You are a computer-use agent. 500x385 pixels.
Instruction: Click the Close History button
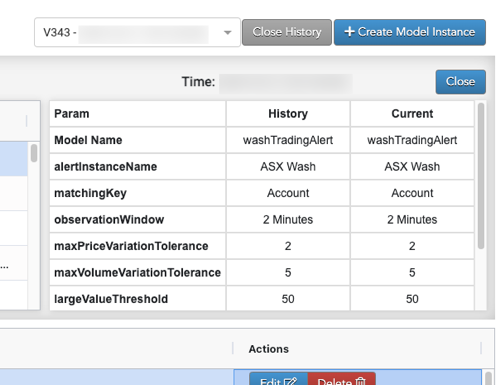pos(287,32)
